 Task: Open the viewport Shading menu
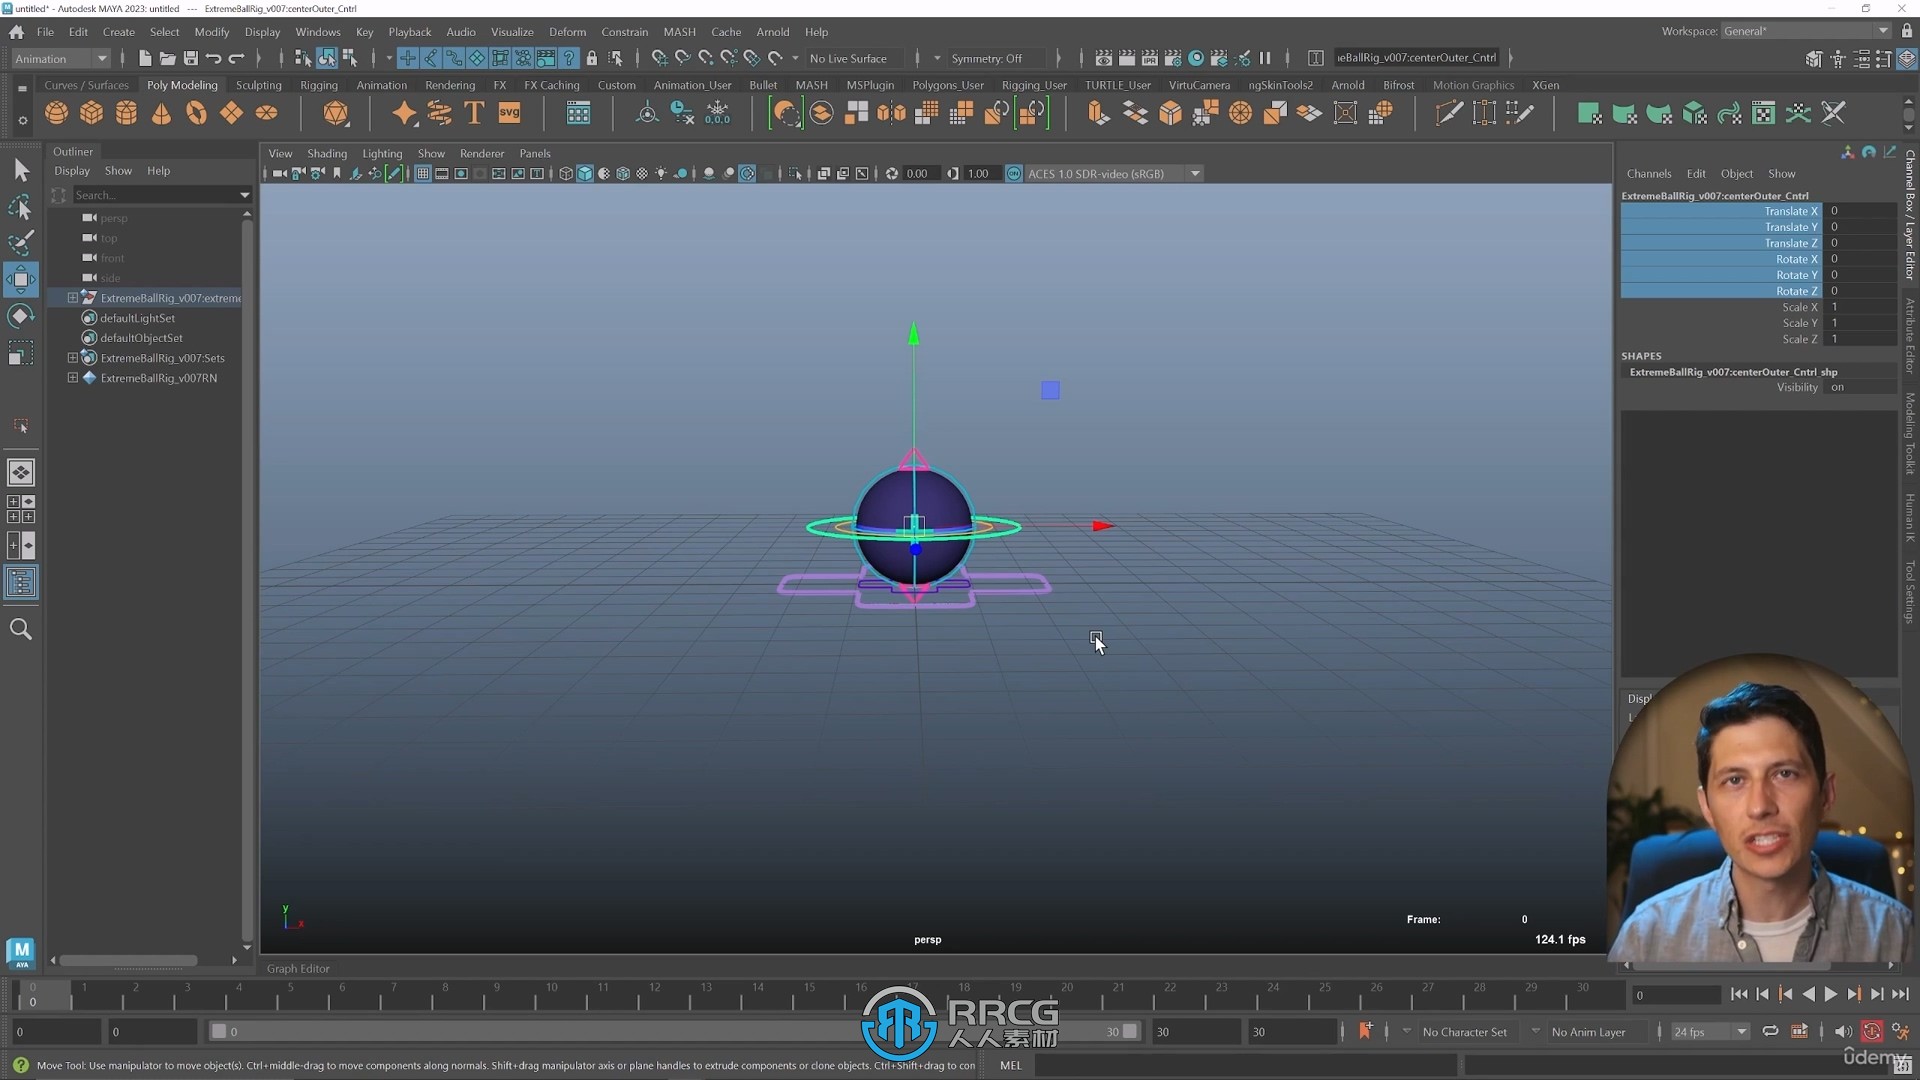[327, 153]
